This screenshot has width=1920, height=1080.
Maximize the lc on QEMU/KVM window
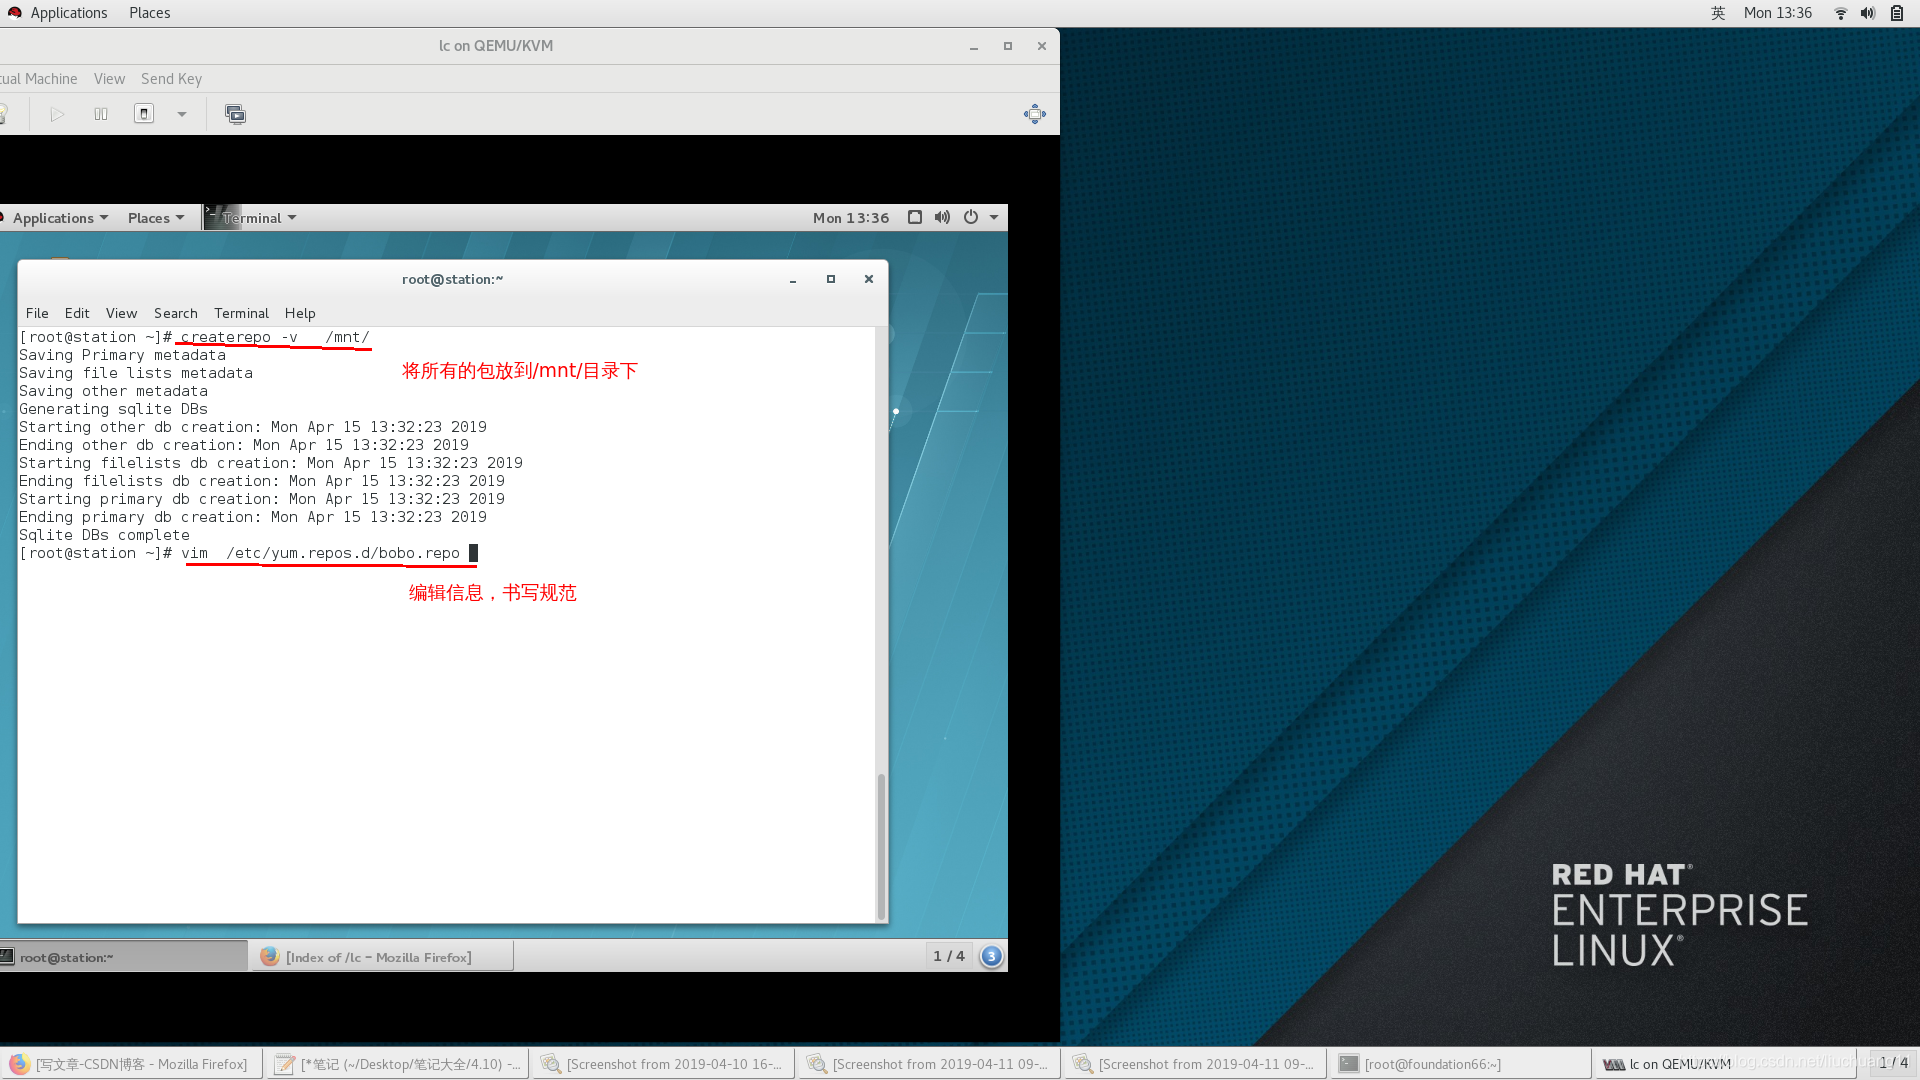tap(1007, 46)
